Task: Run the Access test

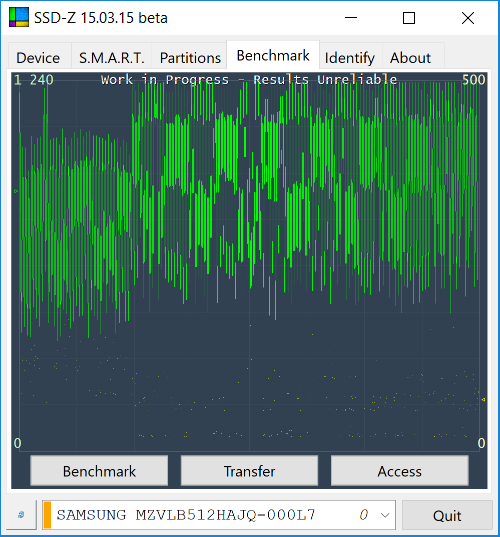Action: pyautogui.click(x=400, y=471)
